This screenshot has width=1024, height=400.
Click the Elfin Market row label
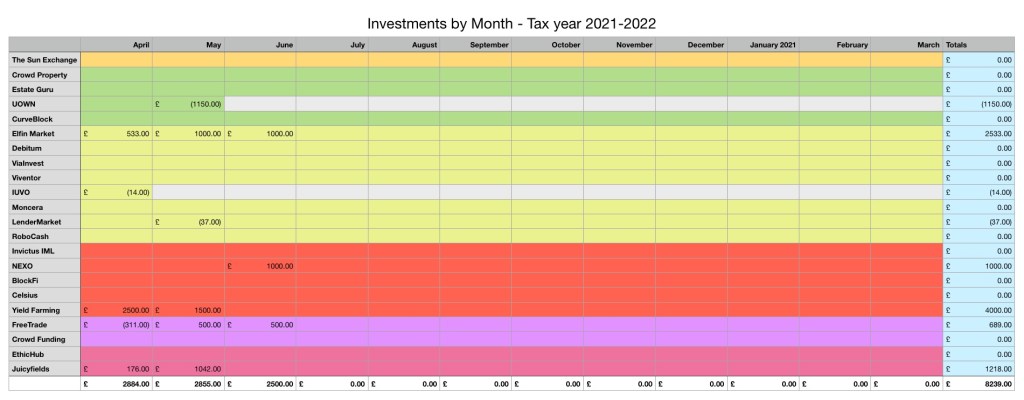point(44,133)
